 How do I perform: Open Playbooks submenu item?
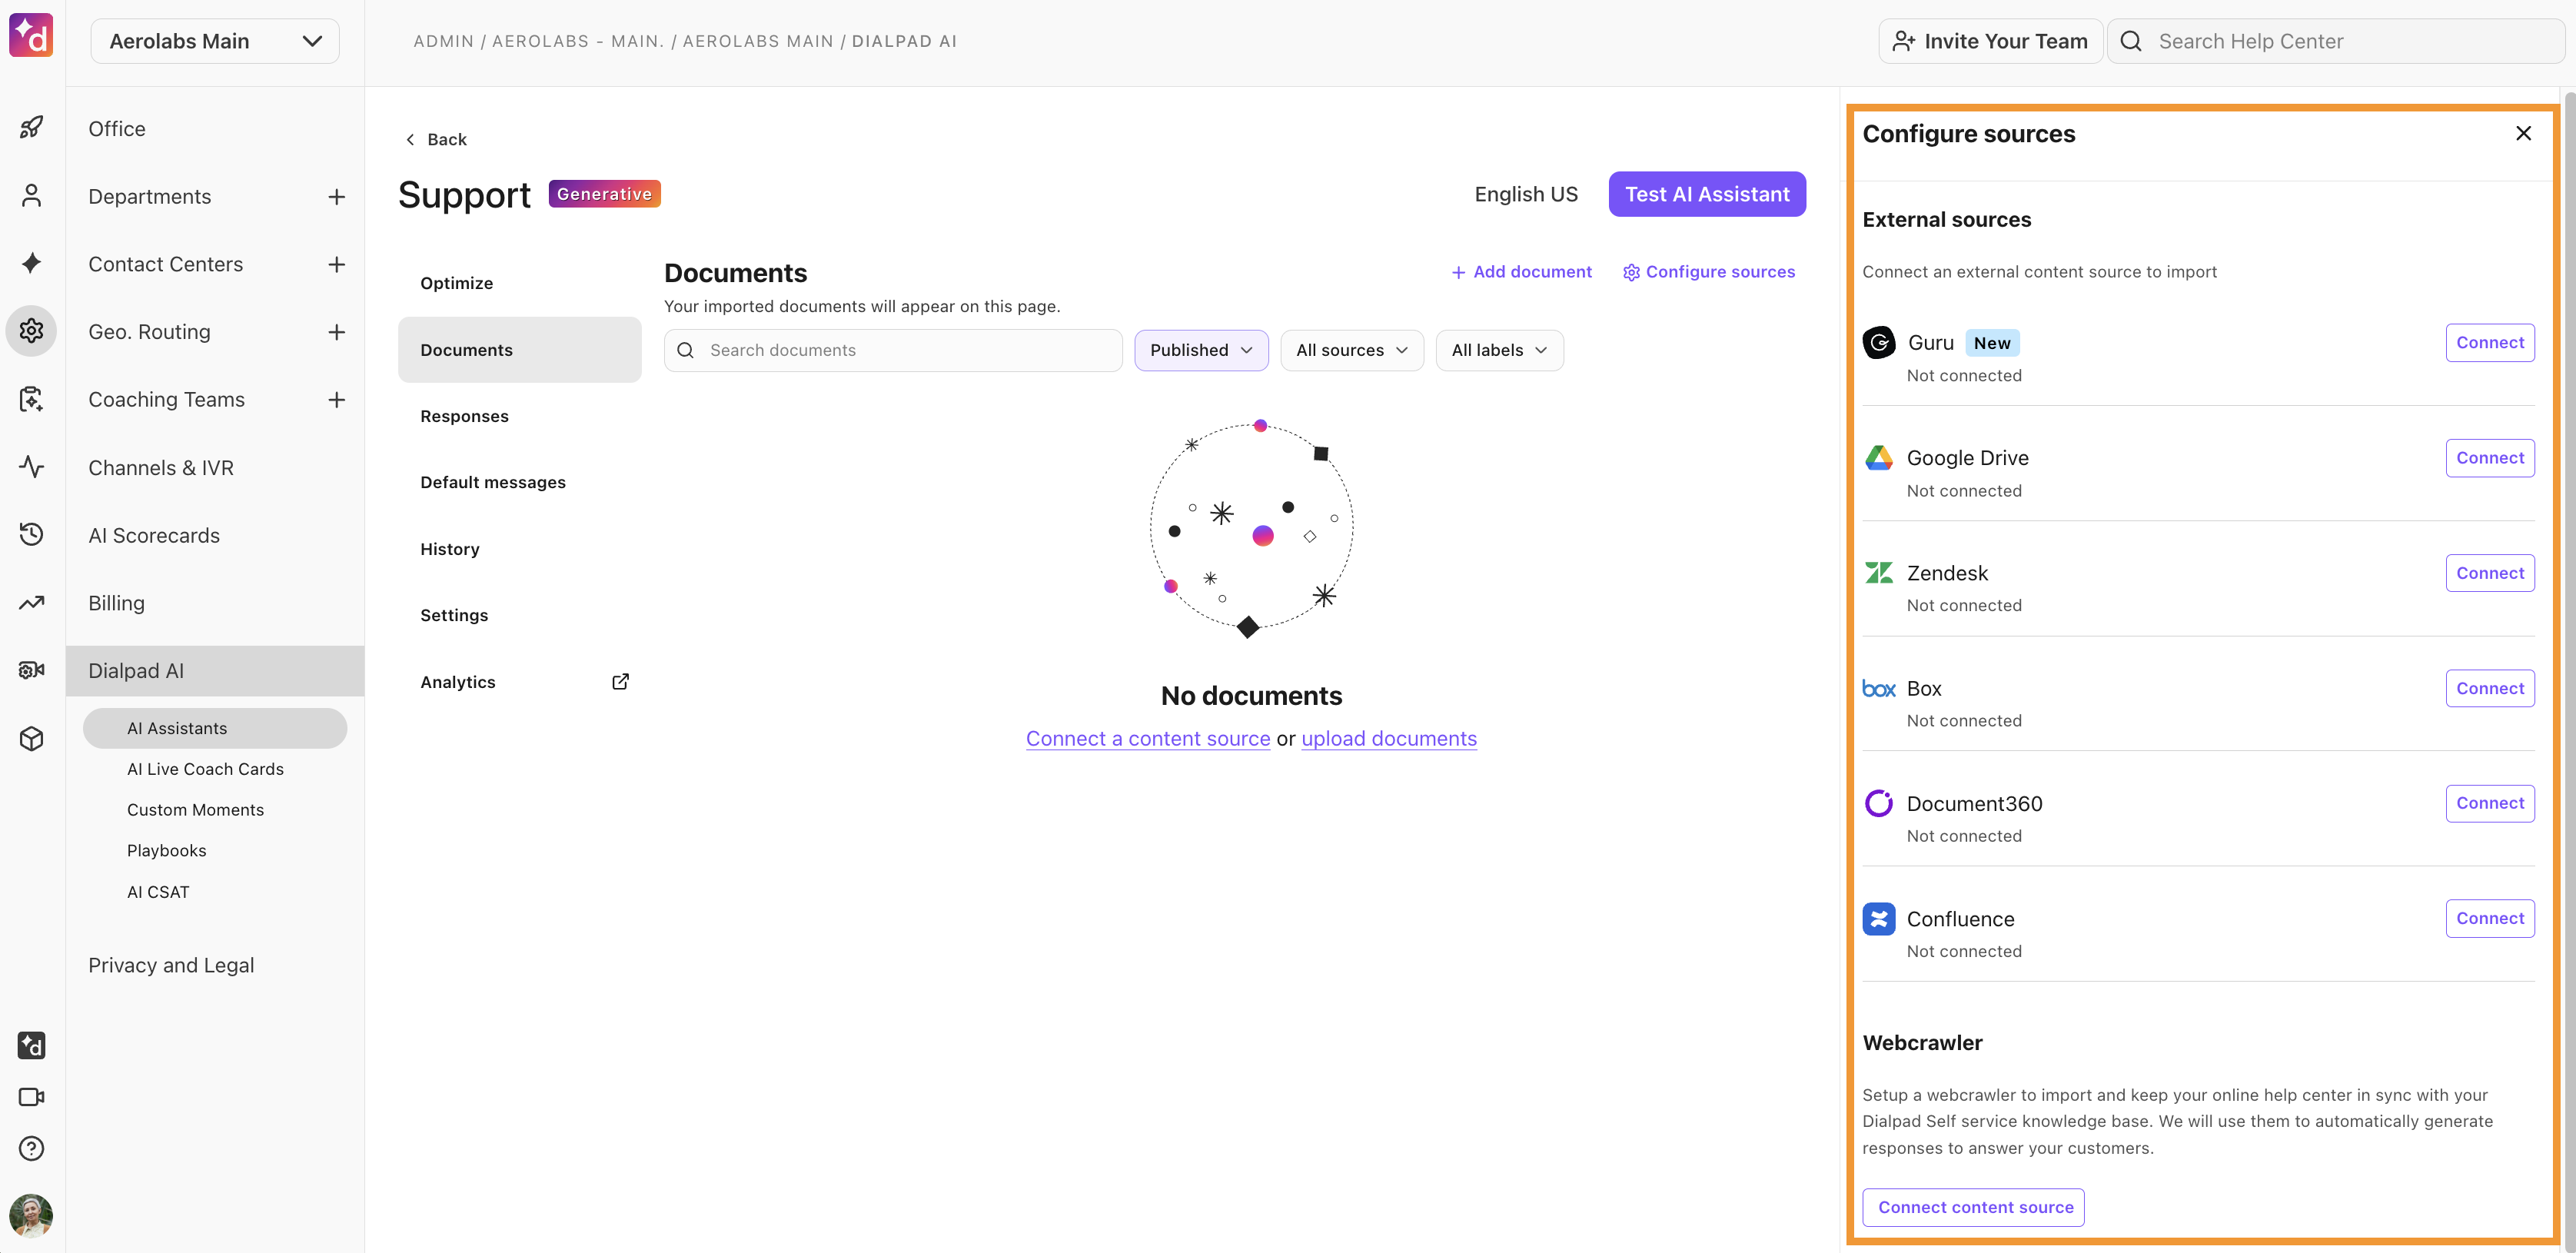pyautogui.click(x=166, y=851)
